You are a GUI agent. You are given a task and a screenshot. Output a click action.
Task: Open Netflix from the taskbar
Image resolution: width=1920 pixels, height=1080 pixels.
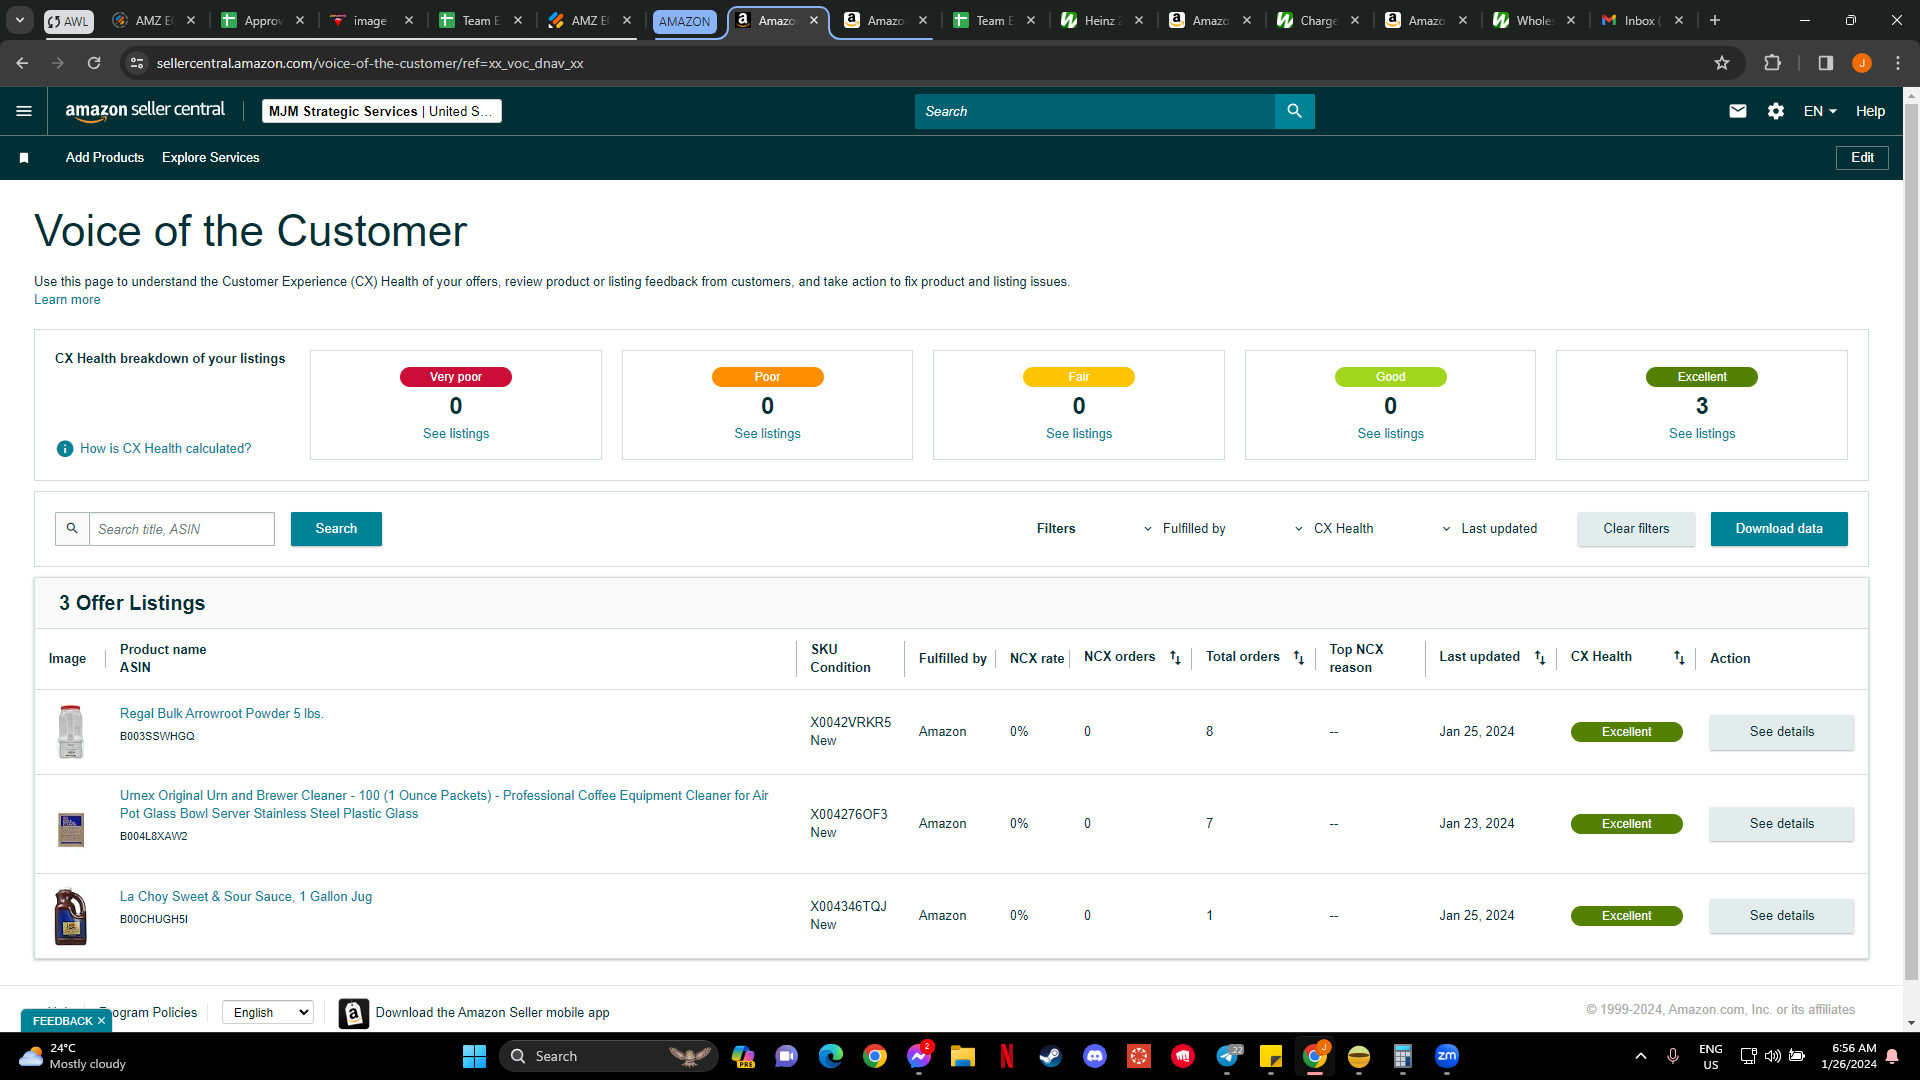coord(1007,1056)
